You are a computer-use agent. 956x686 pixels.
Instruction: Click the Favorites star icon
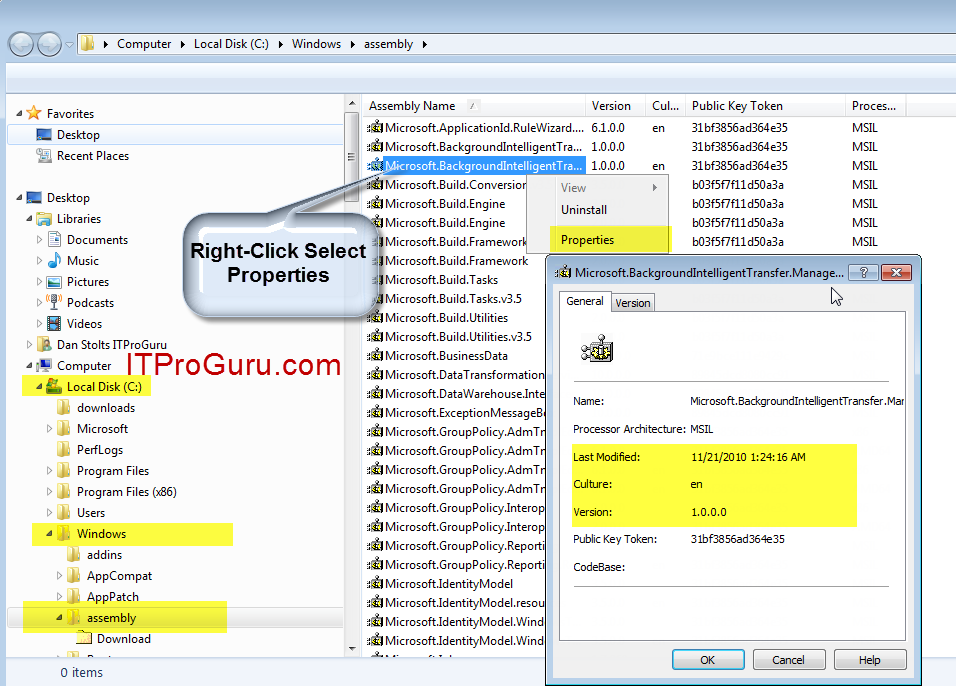[34, 113]
